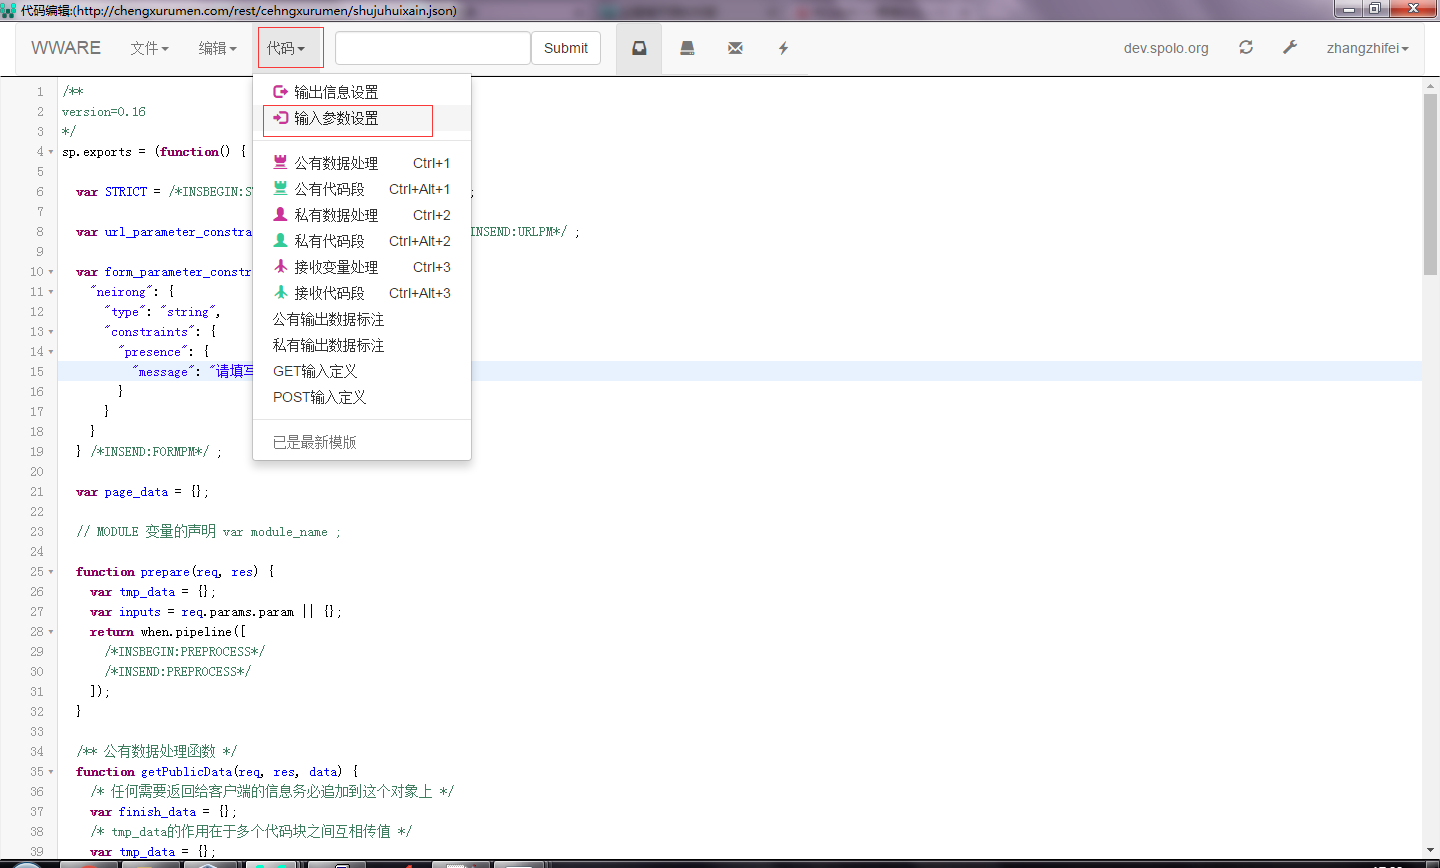
Task: Click 'return when.pipeline([' code line
Action: (x=168, y=632)
